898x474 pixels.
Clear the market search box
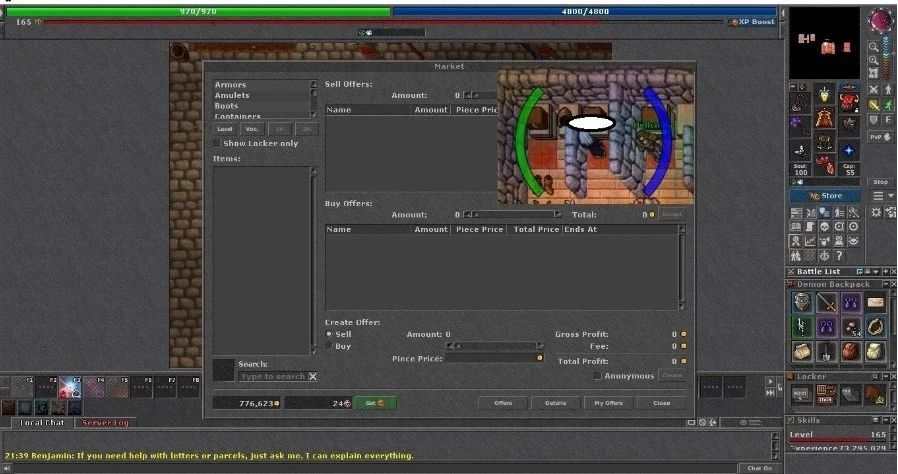[x=313, y=376]
